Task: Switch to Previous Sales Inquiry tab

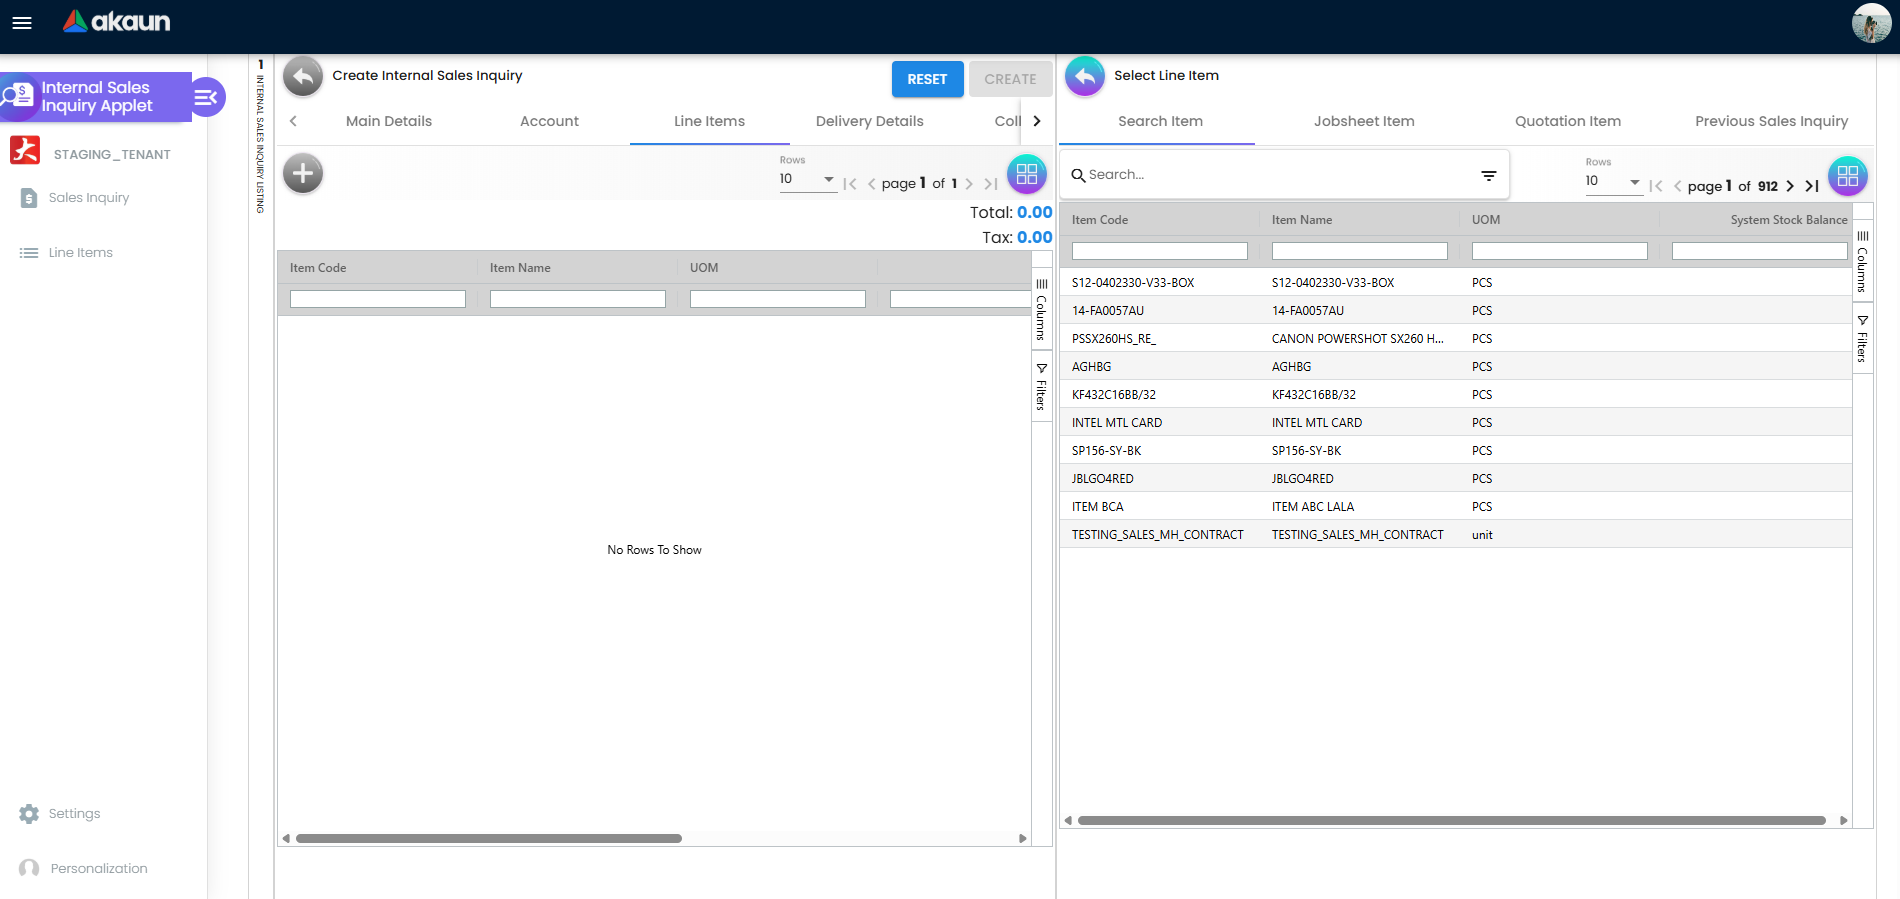Action: pyautogui.click(x=1771, y=121)
